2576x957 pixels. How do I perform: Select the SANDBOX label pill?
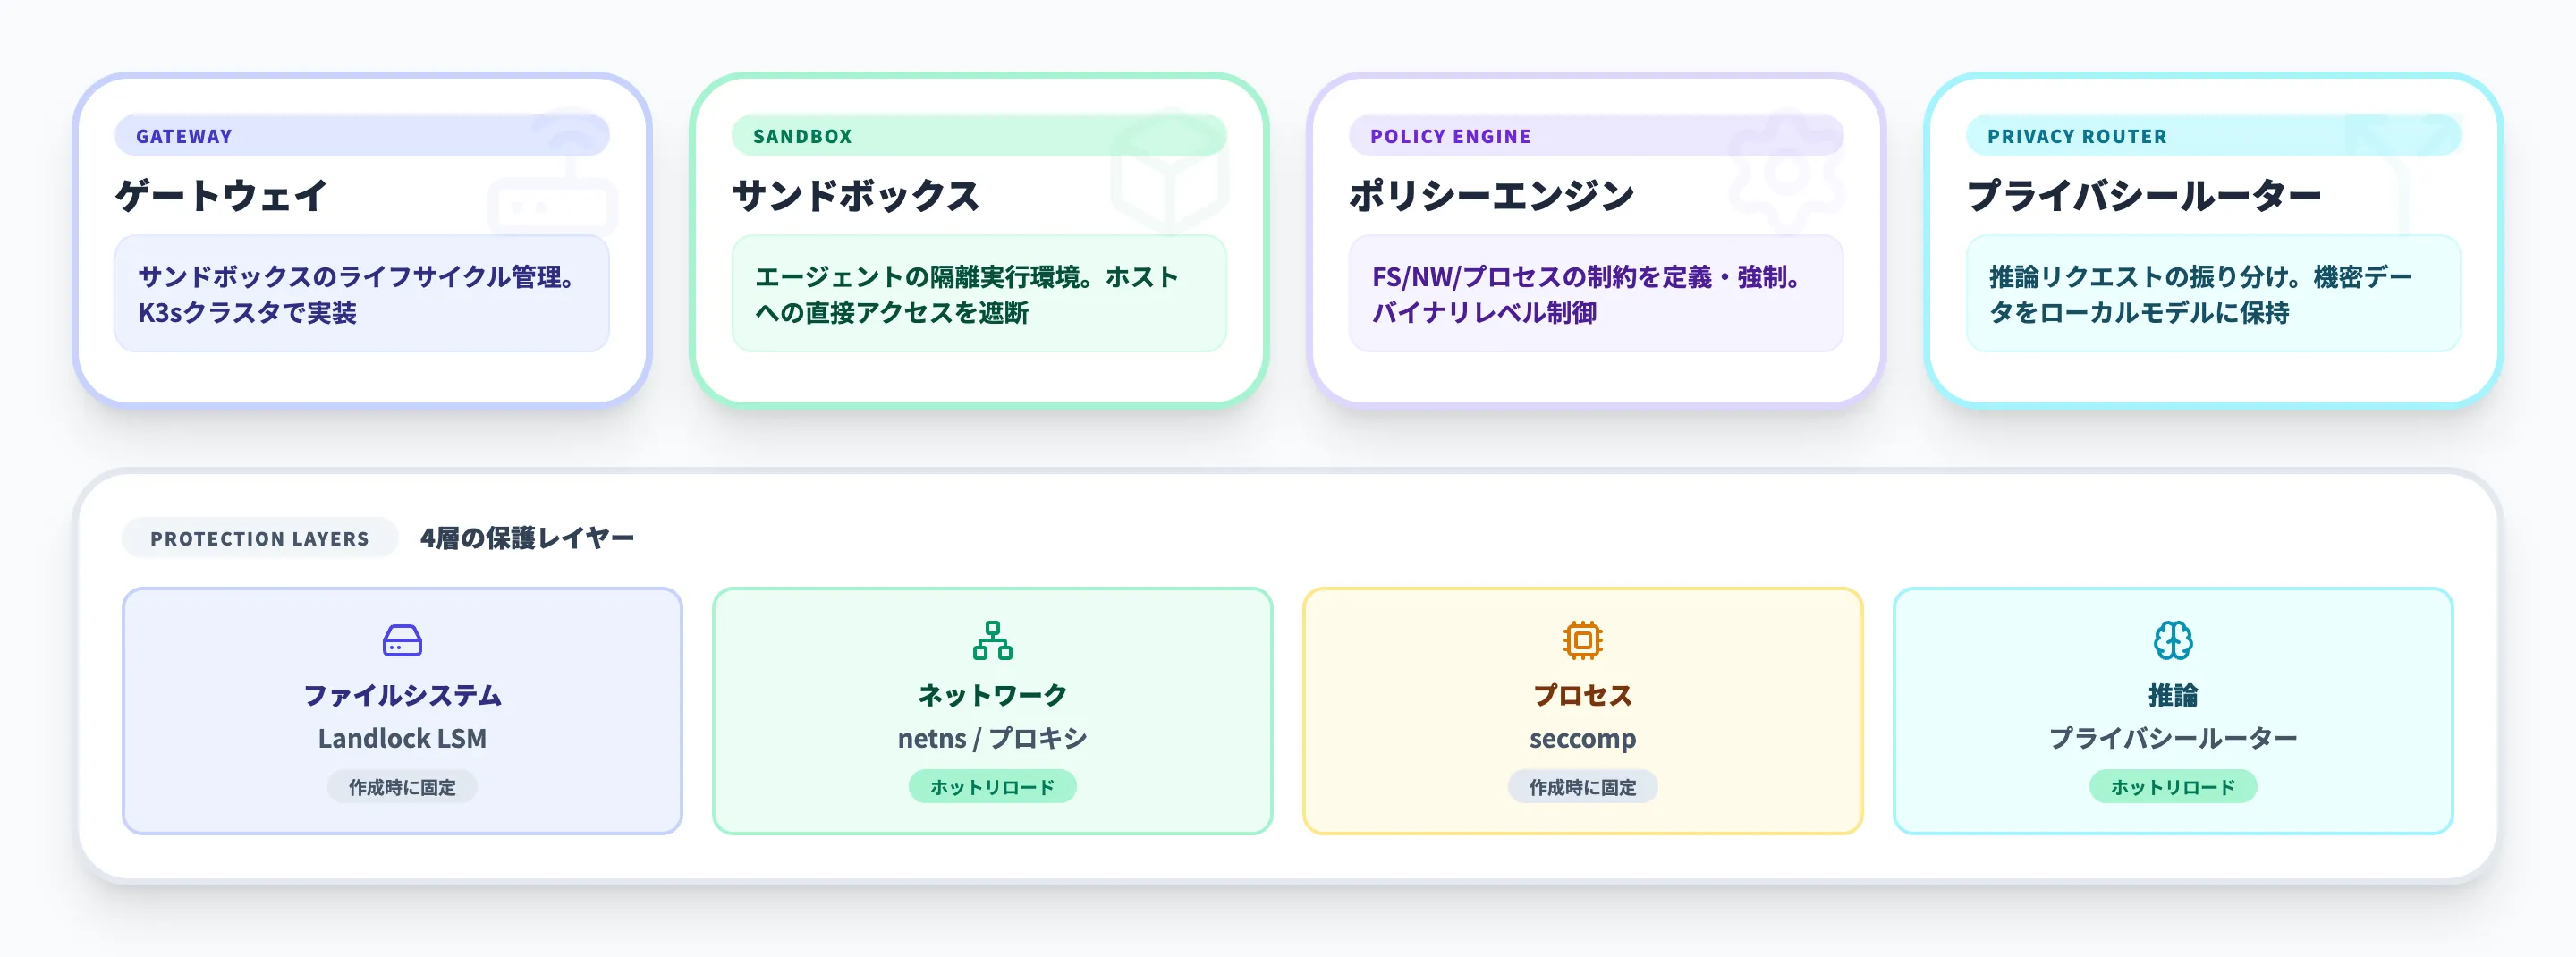pos(978,136)
